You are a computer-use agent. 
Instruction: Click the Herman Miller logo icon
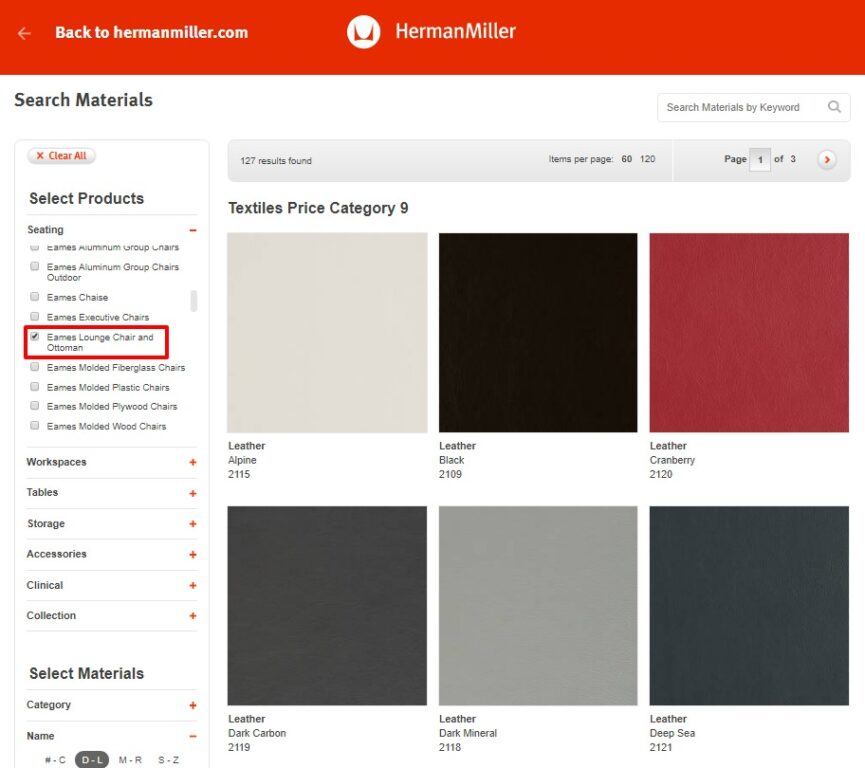[364, 32]
